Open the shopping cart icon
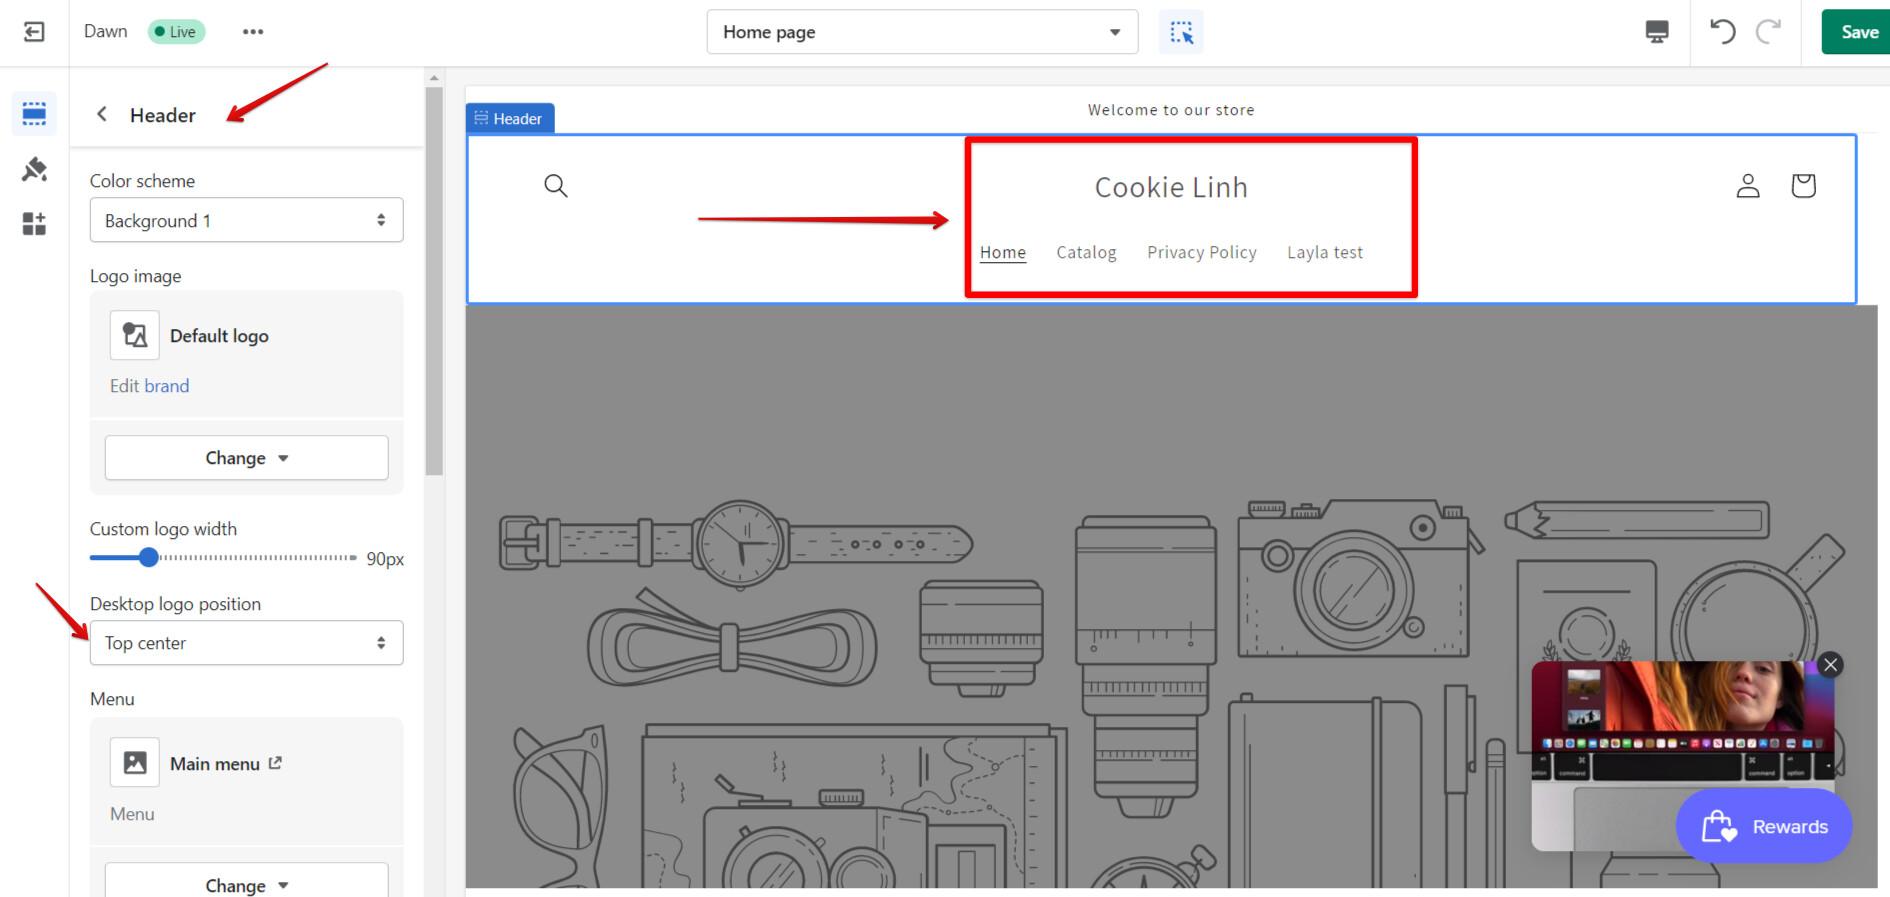This screenshot has width=1890, height=897. (1803, 186)
